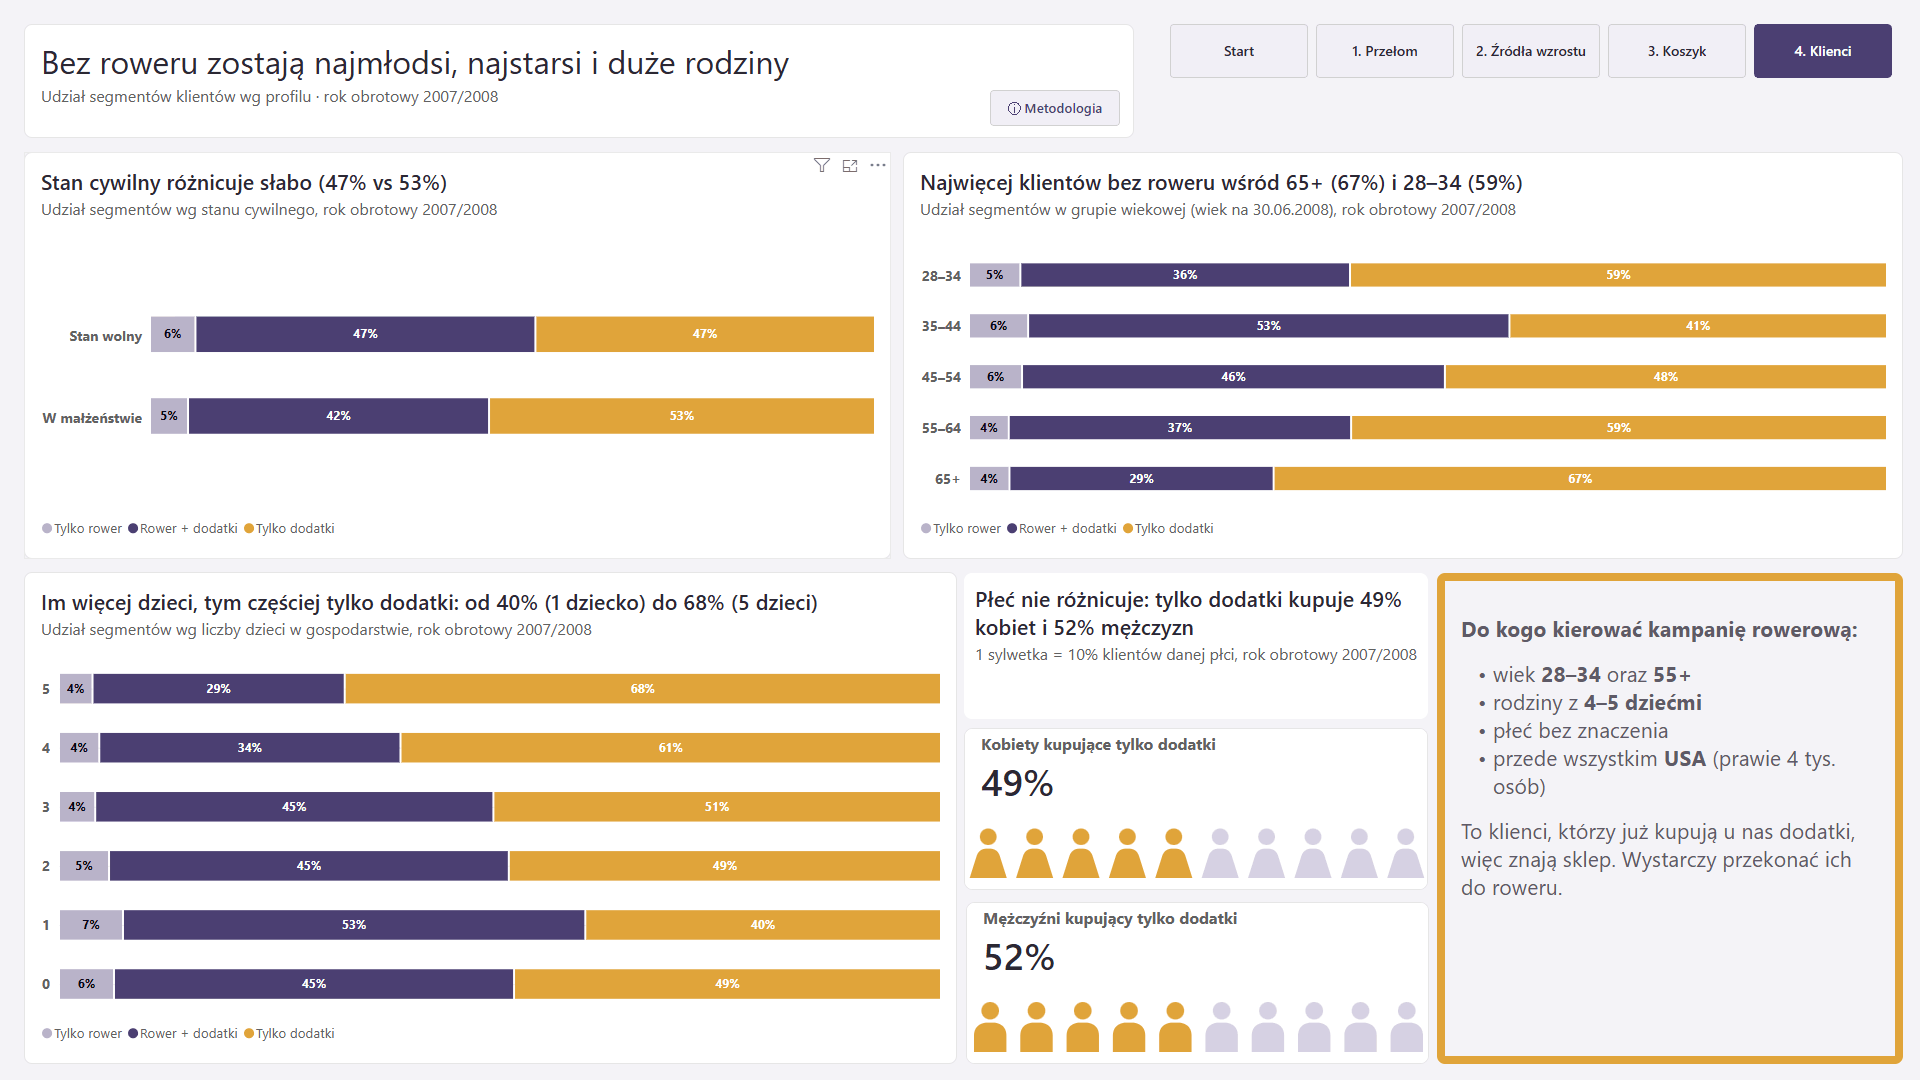This screenshot has width=1920, height=1080.
Task: Open the Metodologia info button
Action: [x=1055, y=108]
